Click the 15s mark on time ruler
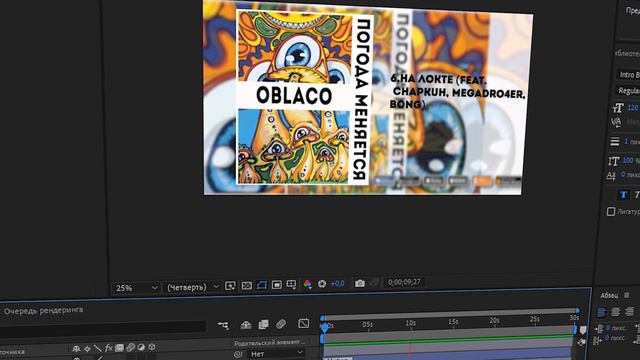This screenshot has height=360, width=640. pos(453,322)
